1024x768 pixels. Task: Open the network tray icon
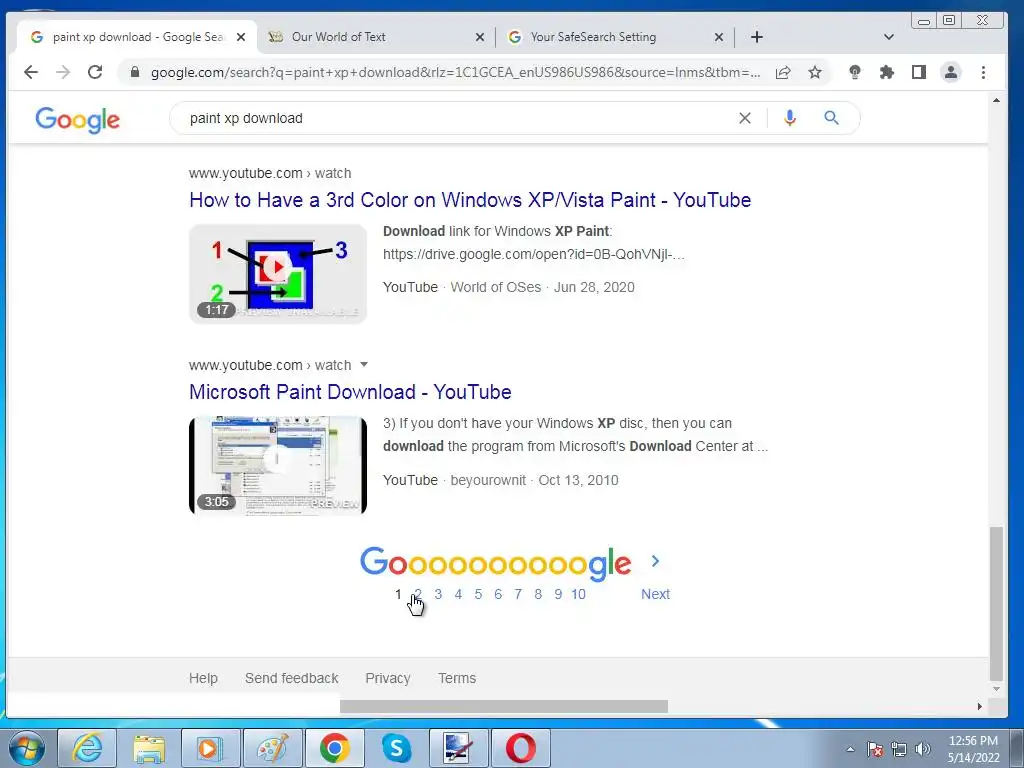coord(899,749)
